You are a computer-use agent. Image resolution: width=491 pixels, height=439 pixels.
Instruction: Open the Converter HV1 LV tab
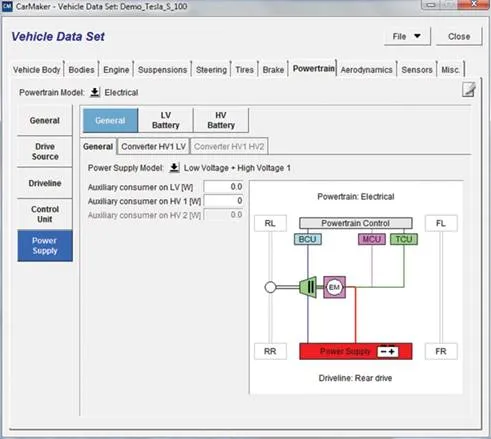(x=153, y=146)
